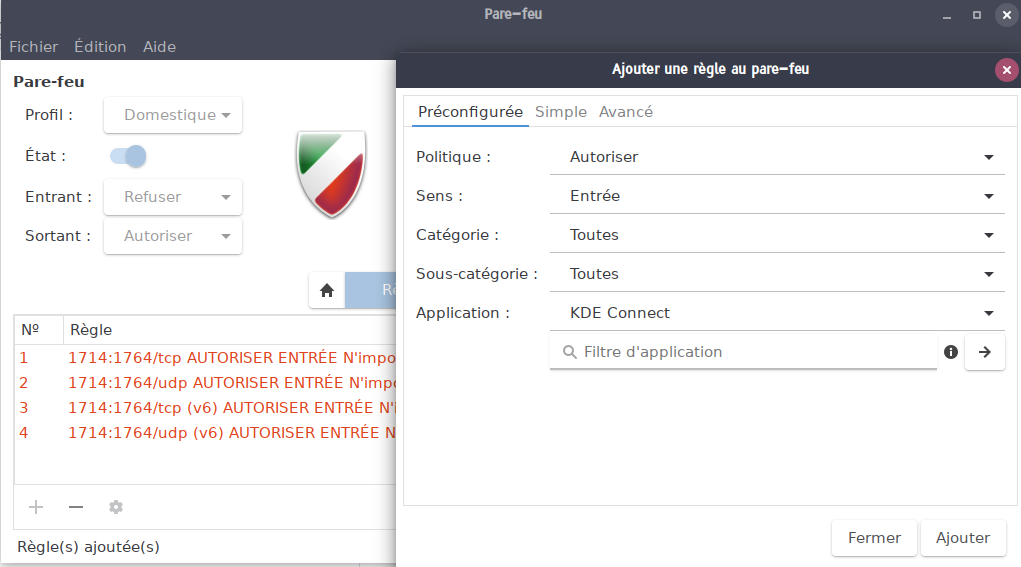The height and width of the screenshot is (567, 1021).
Task: Click the Fermer button
Action: pyautogui.click(x=874, y=538)
